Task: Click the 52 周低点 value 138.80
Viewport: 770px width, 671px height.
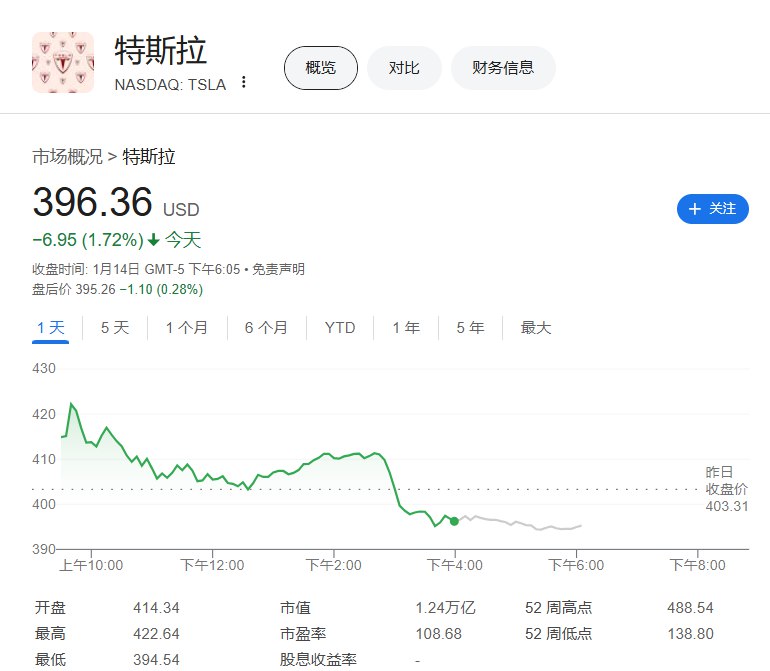Action: [x=690, y=634]
